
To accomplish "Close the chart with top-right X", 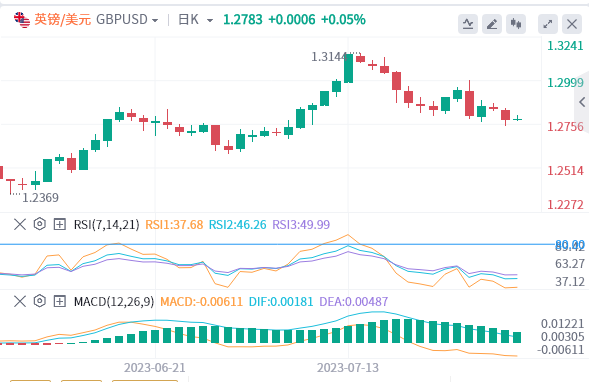I will click(572, 24).
